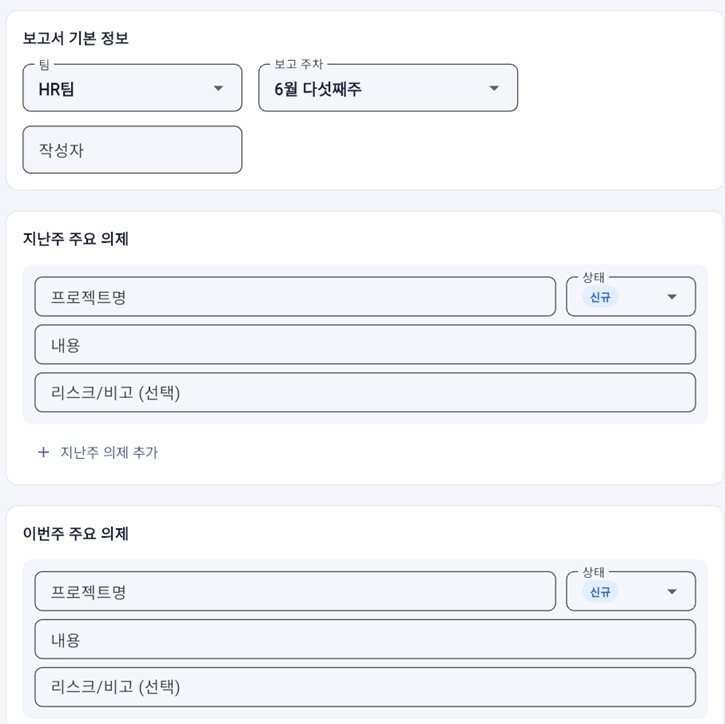Screen dimensions: 725x724
Task: Click the plus icon for 지난주 의제 추가
Action: [43, 452]
